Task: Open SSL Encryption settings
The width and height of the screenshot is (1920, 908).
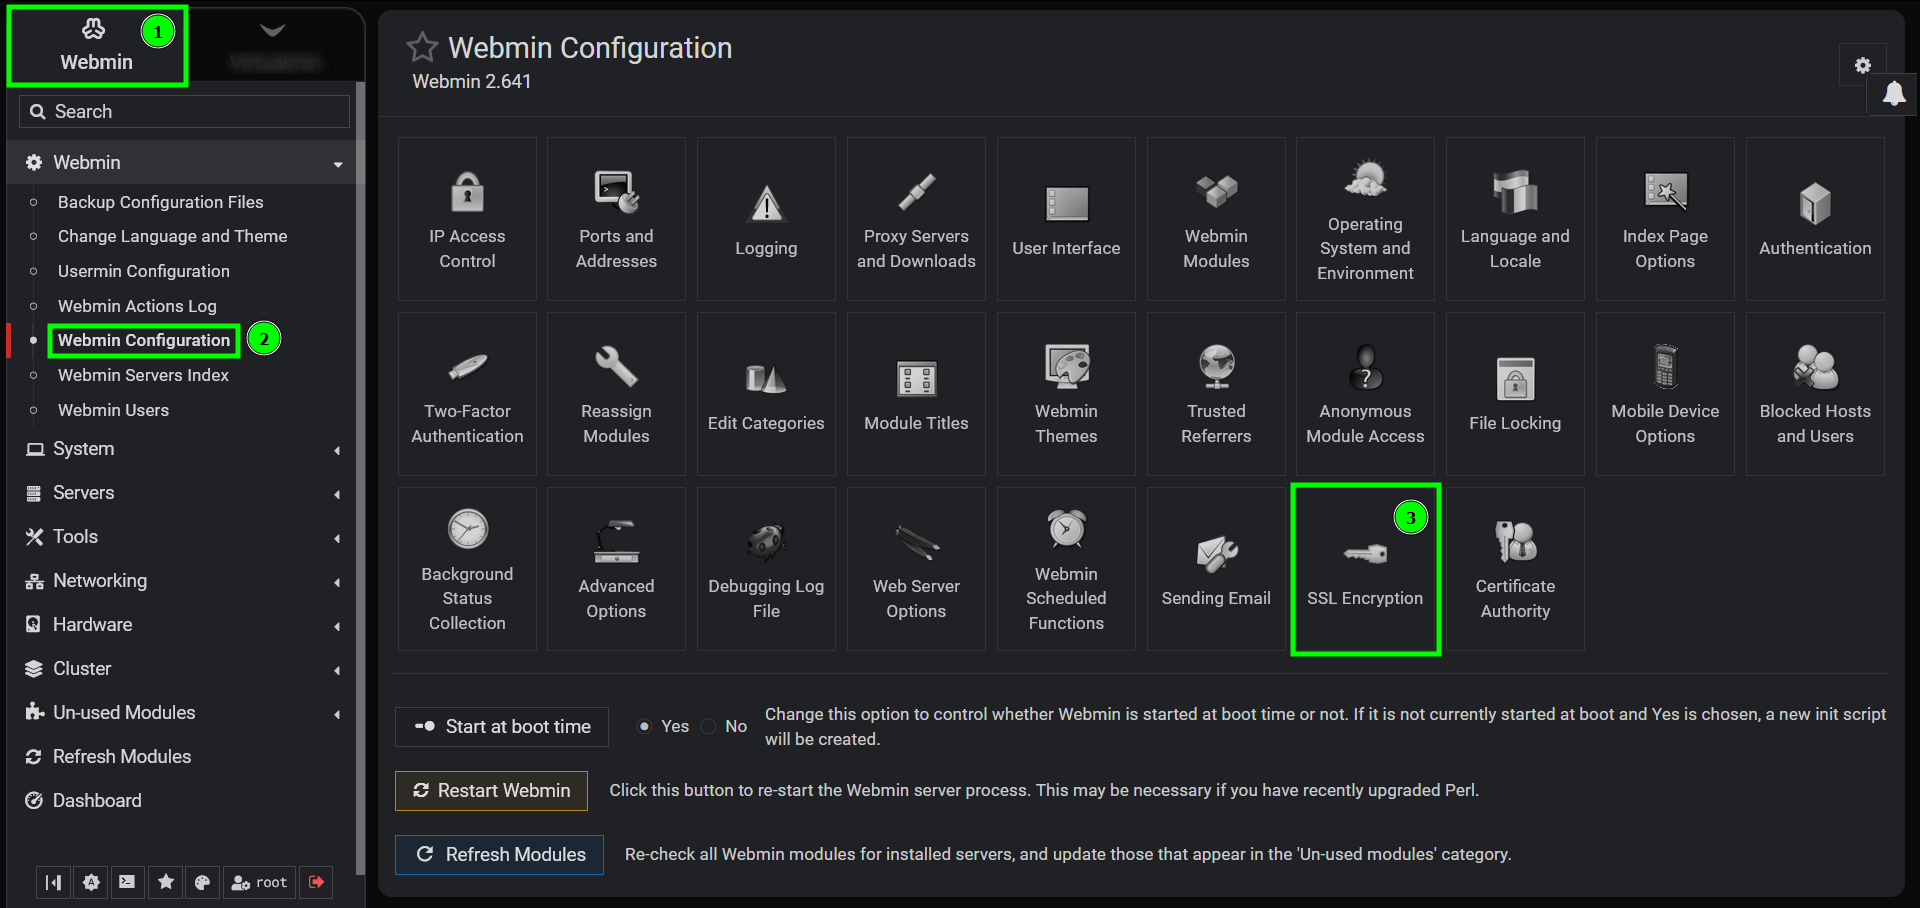Action: [x=1365, y=569]
